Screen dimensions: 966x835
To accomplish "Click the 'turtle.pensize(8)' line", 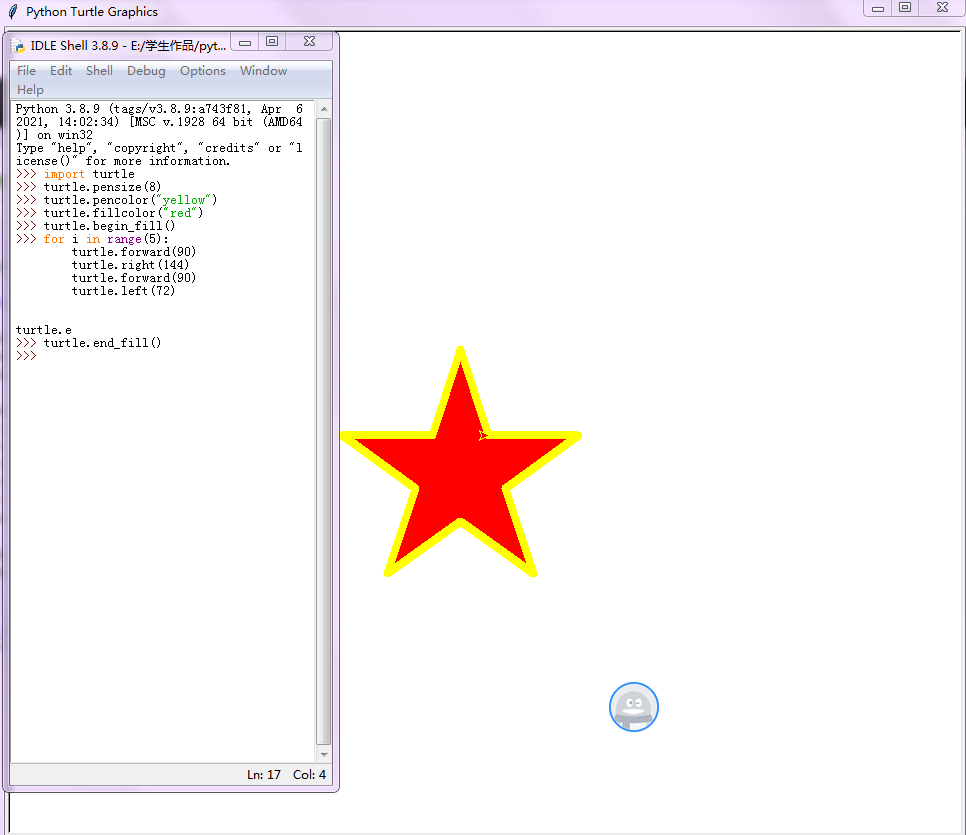I will pyautogui.click(x=102, y=187).
